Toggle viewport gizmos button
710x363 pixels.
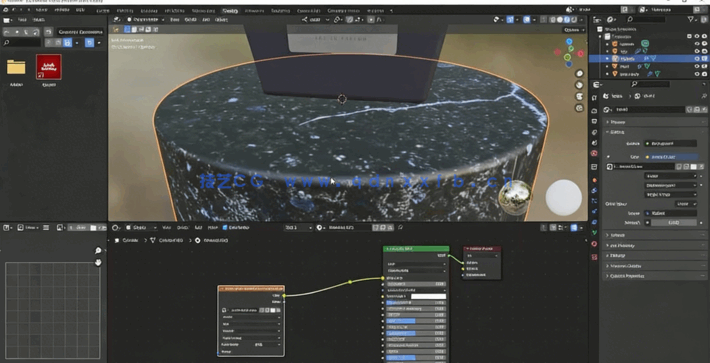[x=510, y=20]
